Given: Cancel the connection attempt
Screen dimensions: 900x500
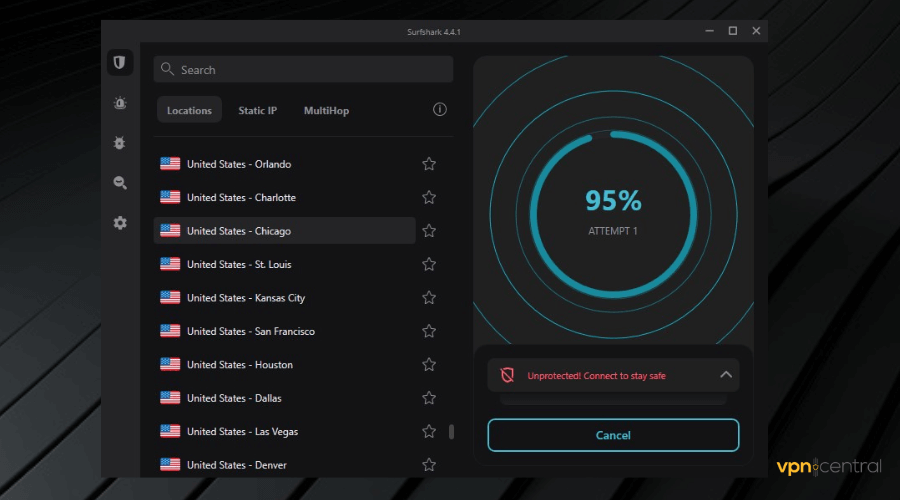Looking at the screenshot, I should (613, 435).
